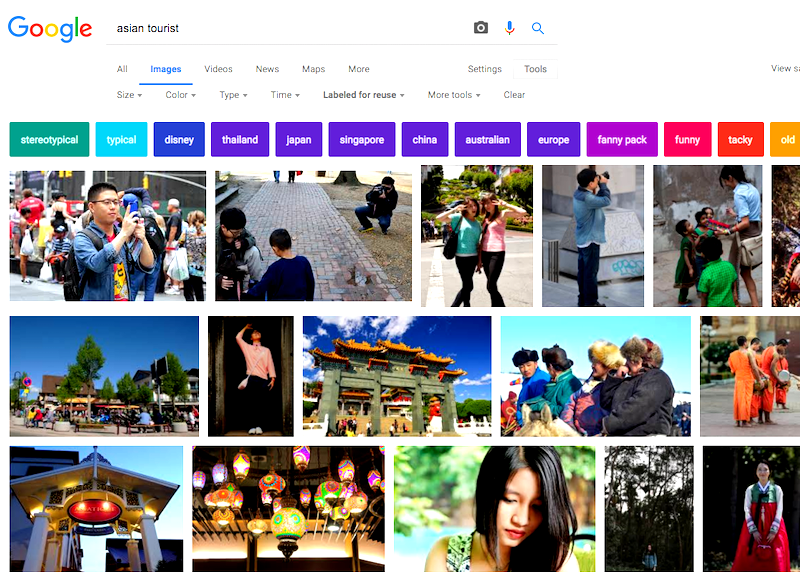Expand the Size filter dropdown
Image resolution: width=800 pixels, height=573 pixels.
click(129, 95)
